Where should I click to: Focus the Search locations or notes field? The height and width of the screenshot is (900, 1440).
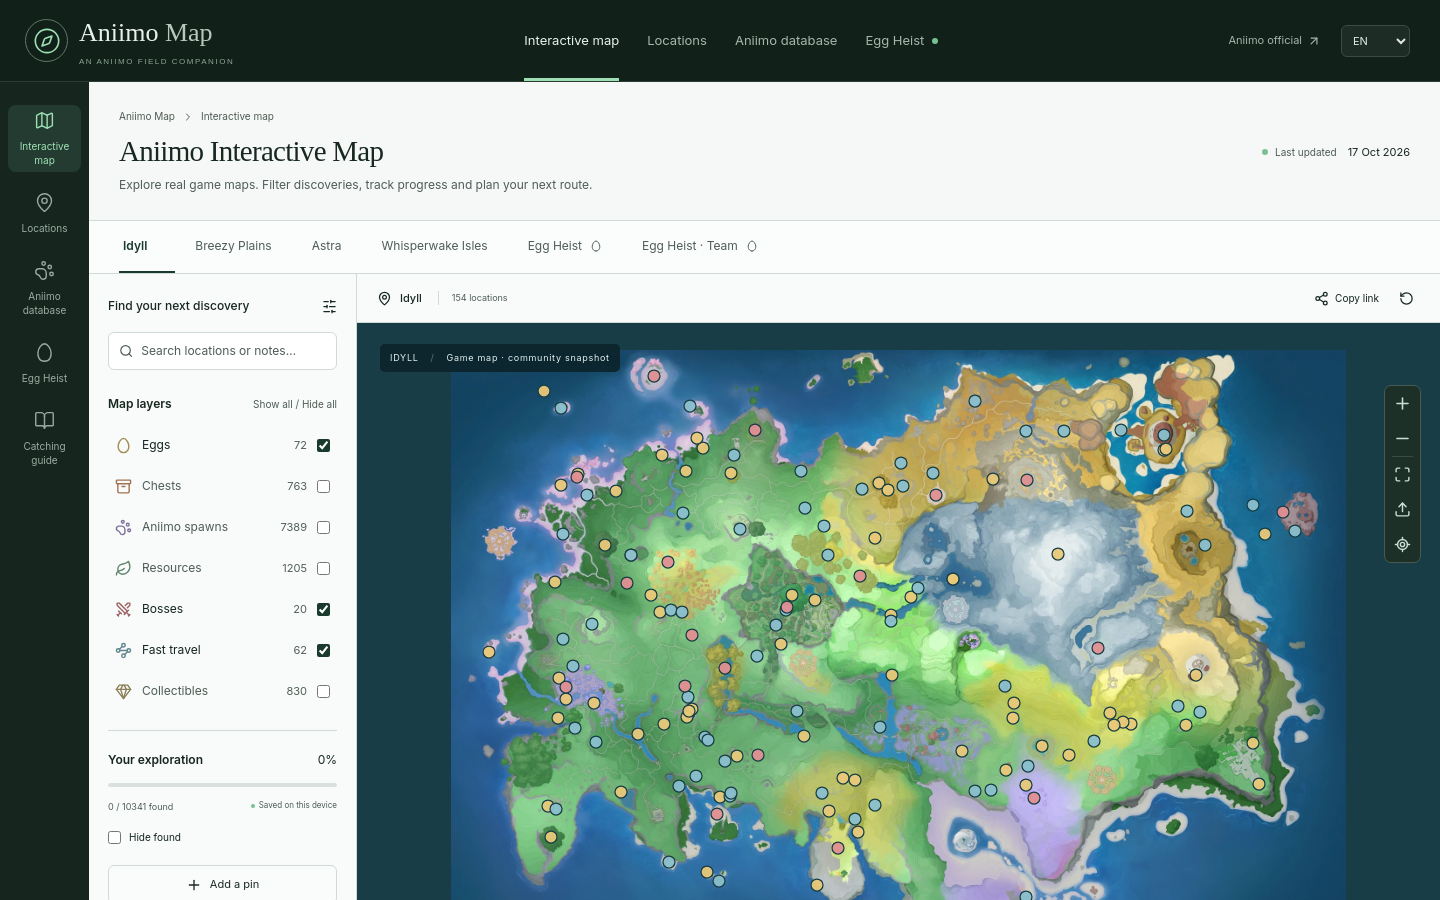[x=222, y=351]
